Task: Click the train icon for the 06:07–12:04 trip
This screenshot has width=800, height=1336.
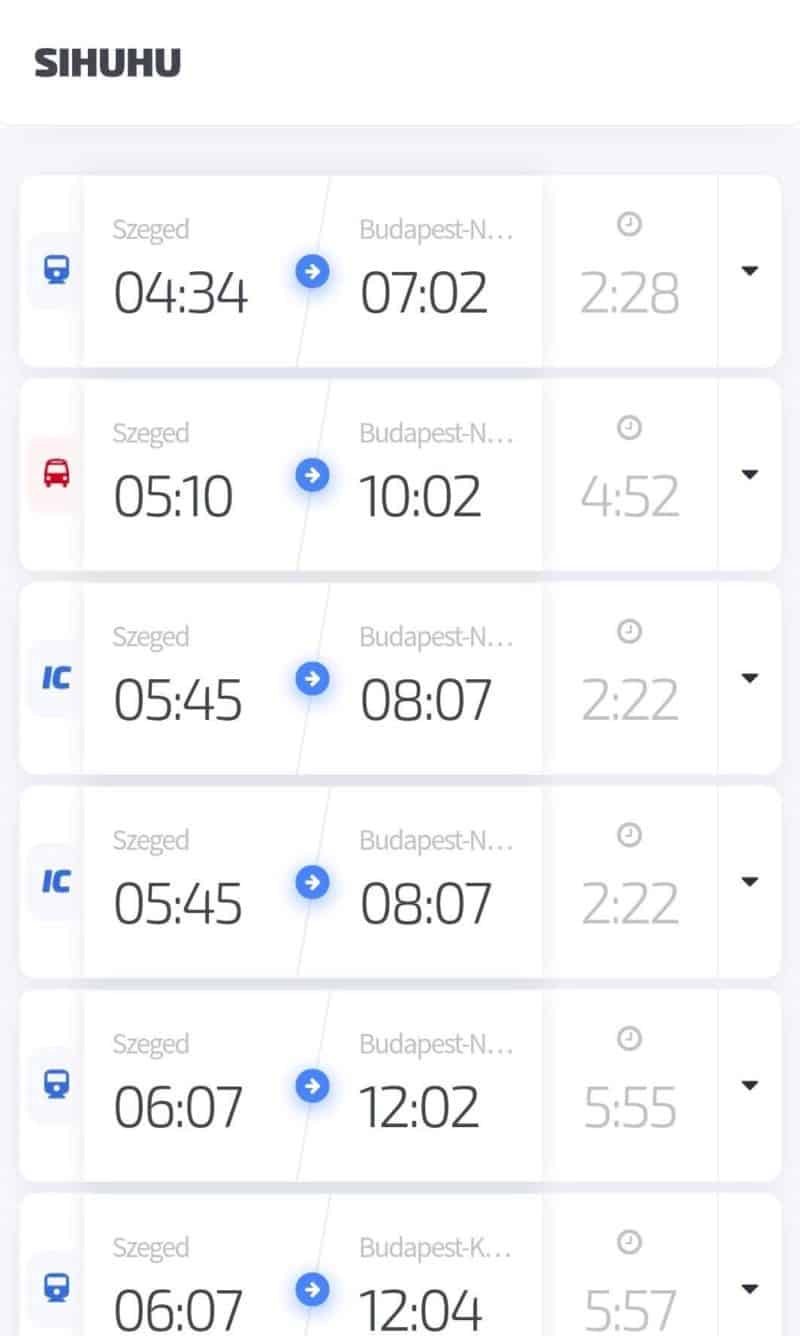Action: 56,1289
